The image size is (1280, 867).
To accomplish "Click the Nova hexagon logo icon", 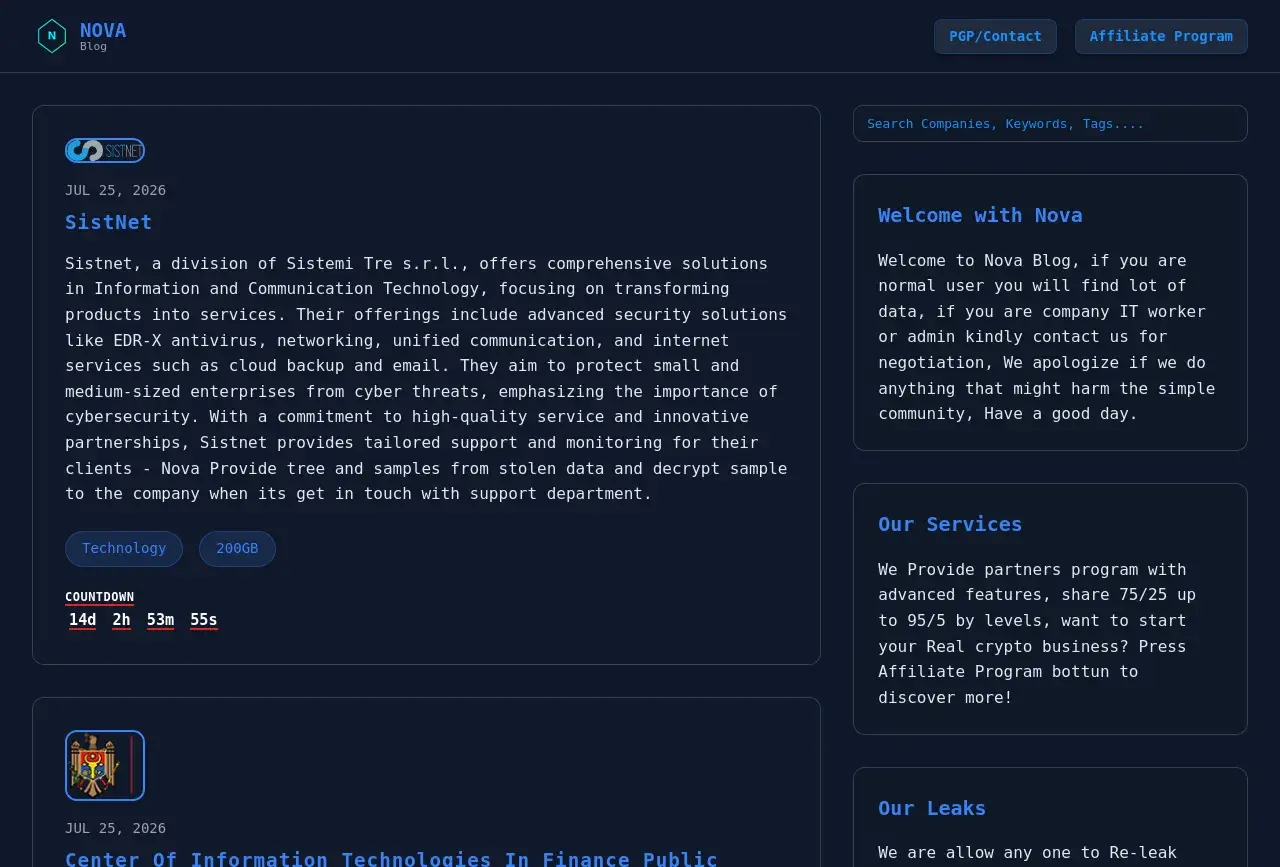I will pyautogui.click(x=52, y=36).
